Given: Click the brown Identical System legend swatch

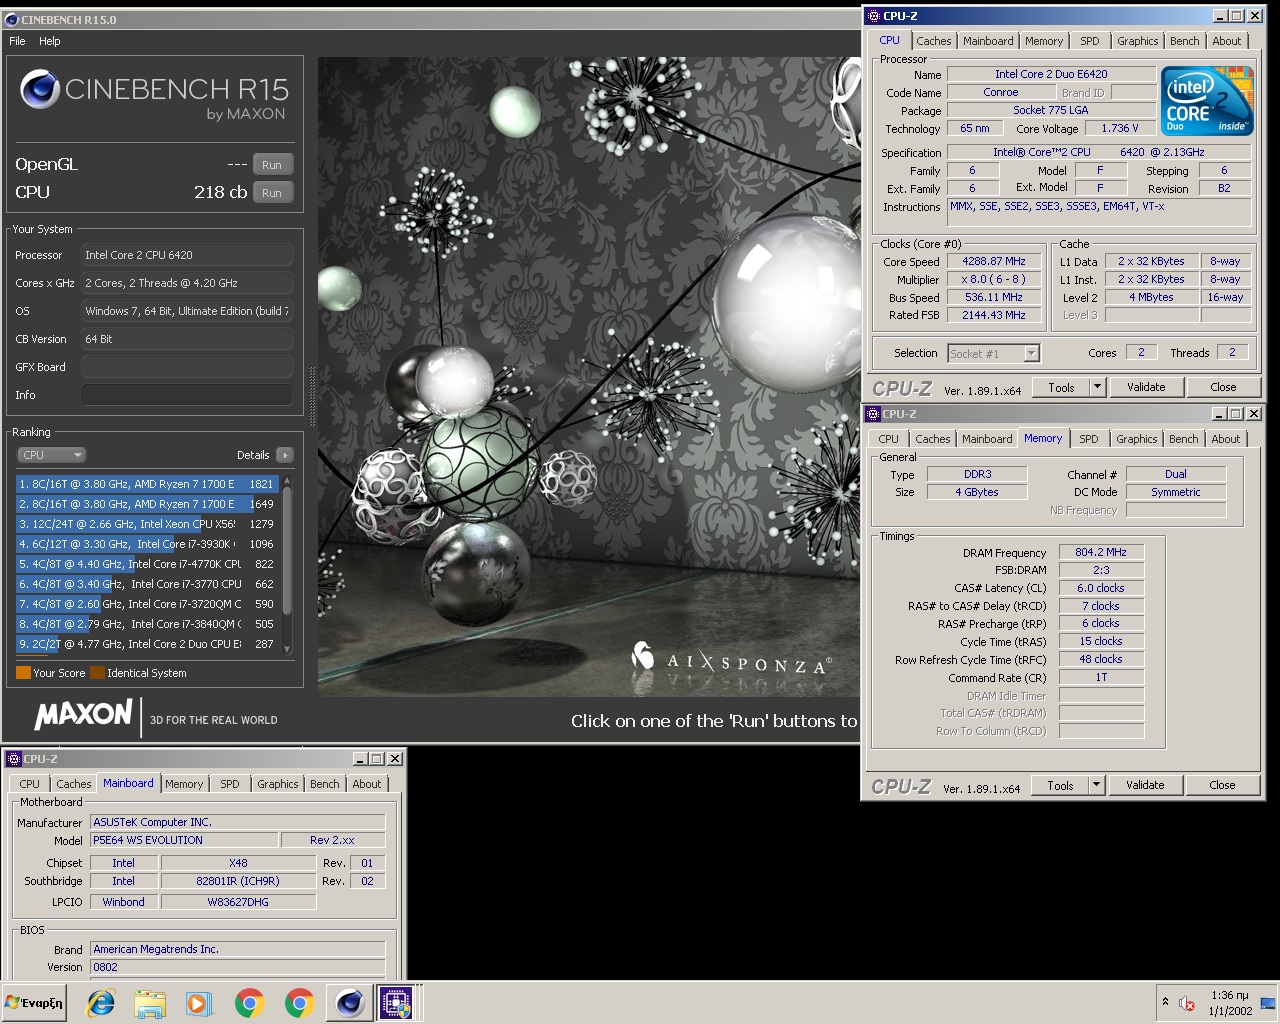Looking at the screenshot, I should click(x=97, y=673).
